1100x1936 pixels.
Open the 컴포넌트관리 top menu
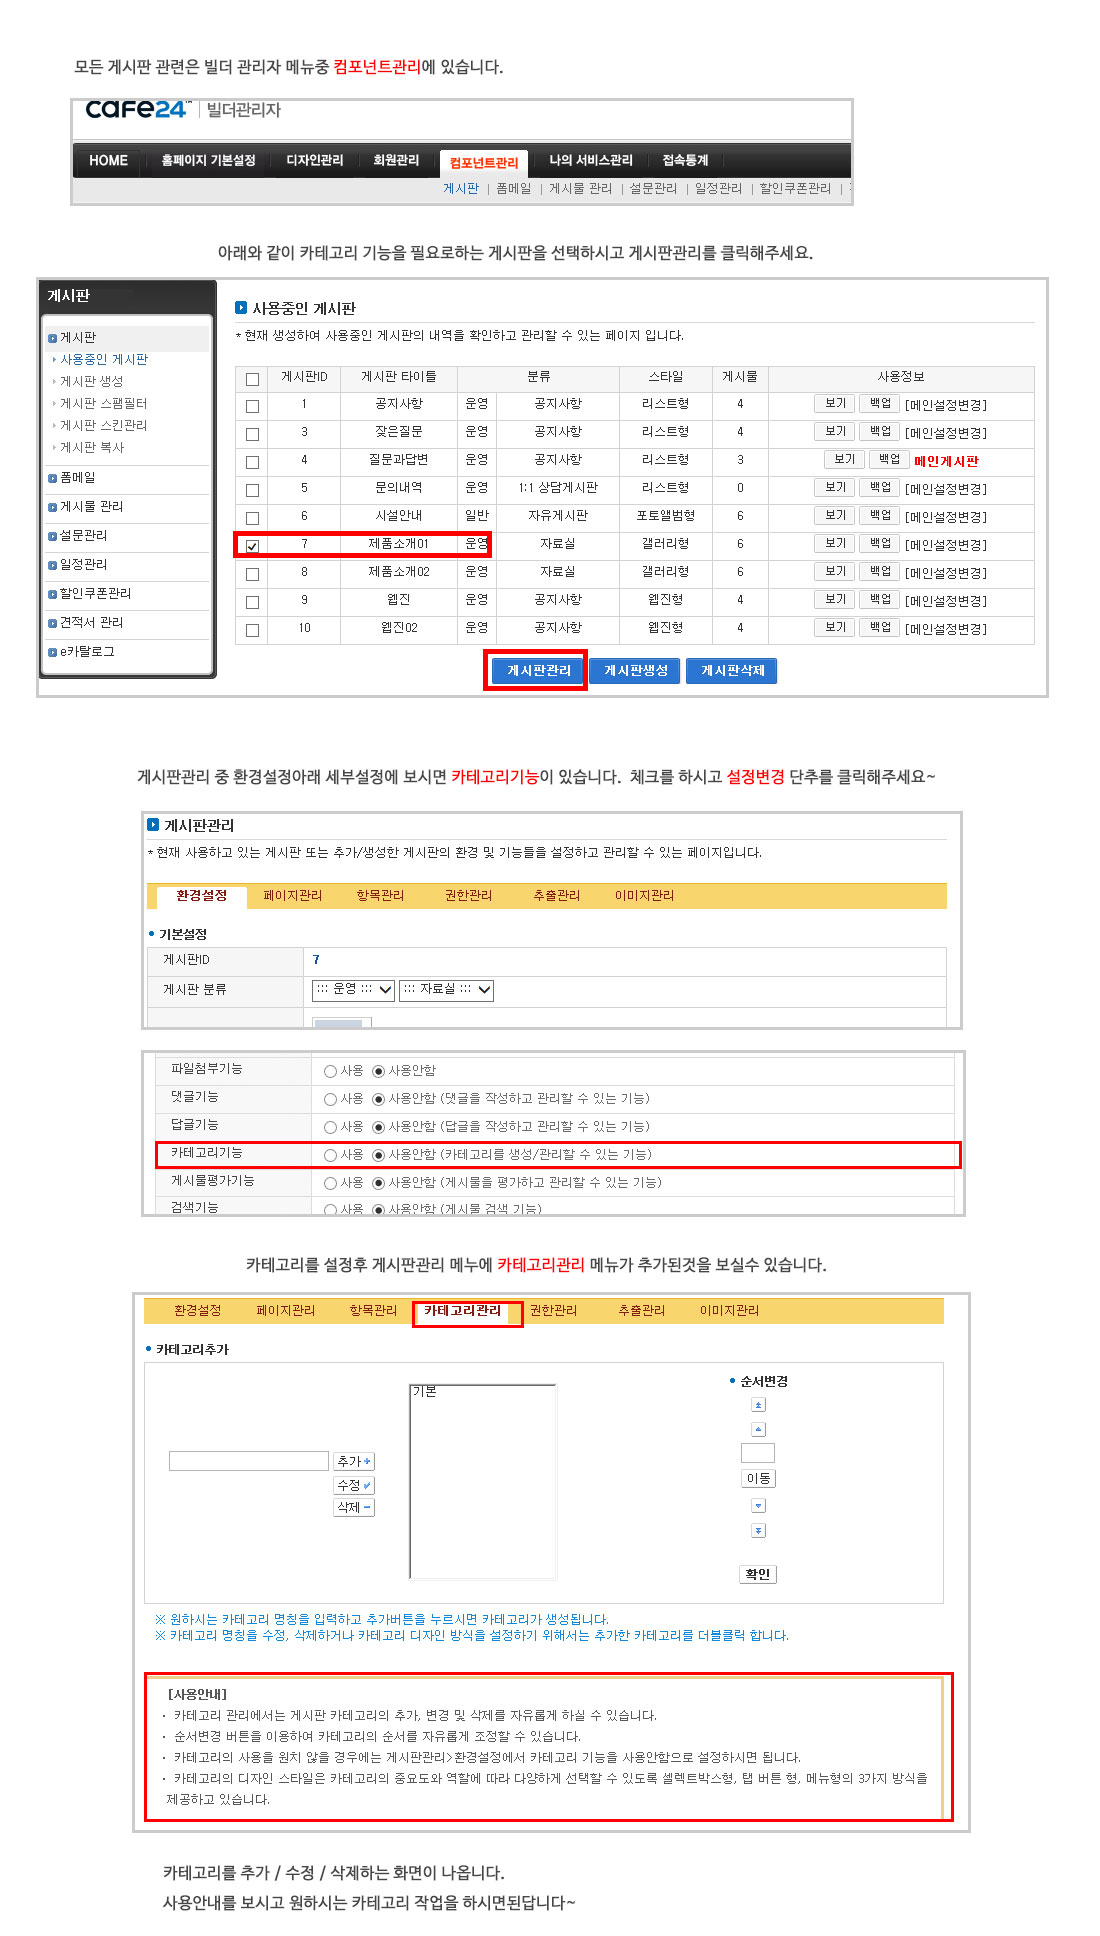[484, 162]
